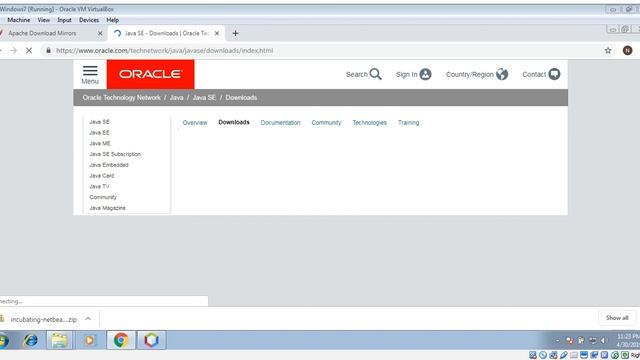This screenshot has height=360, width=640.
Task: Open Java Card sidebar link
Action: 102,176
